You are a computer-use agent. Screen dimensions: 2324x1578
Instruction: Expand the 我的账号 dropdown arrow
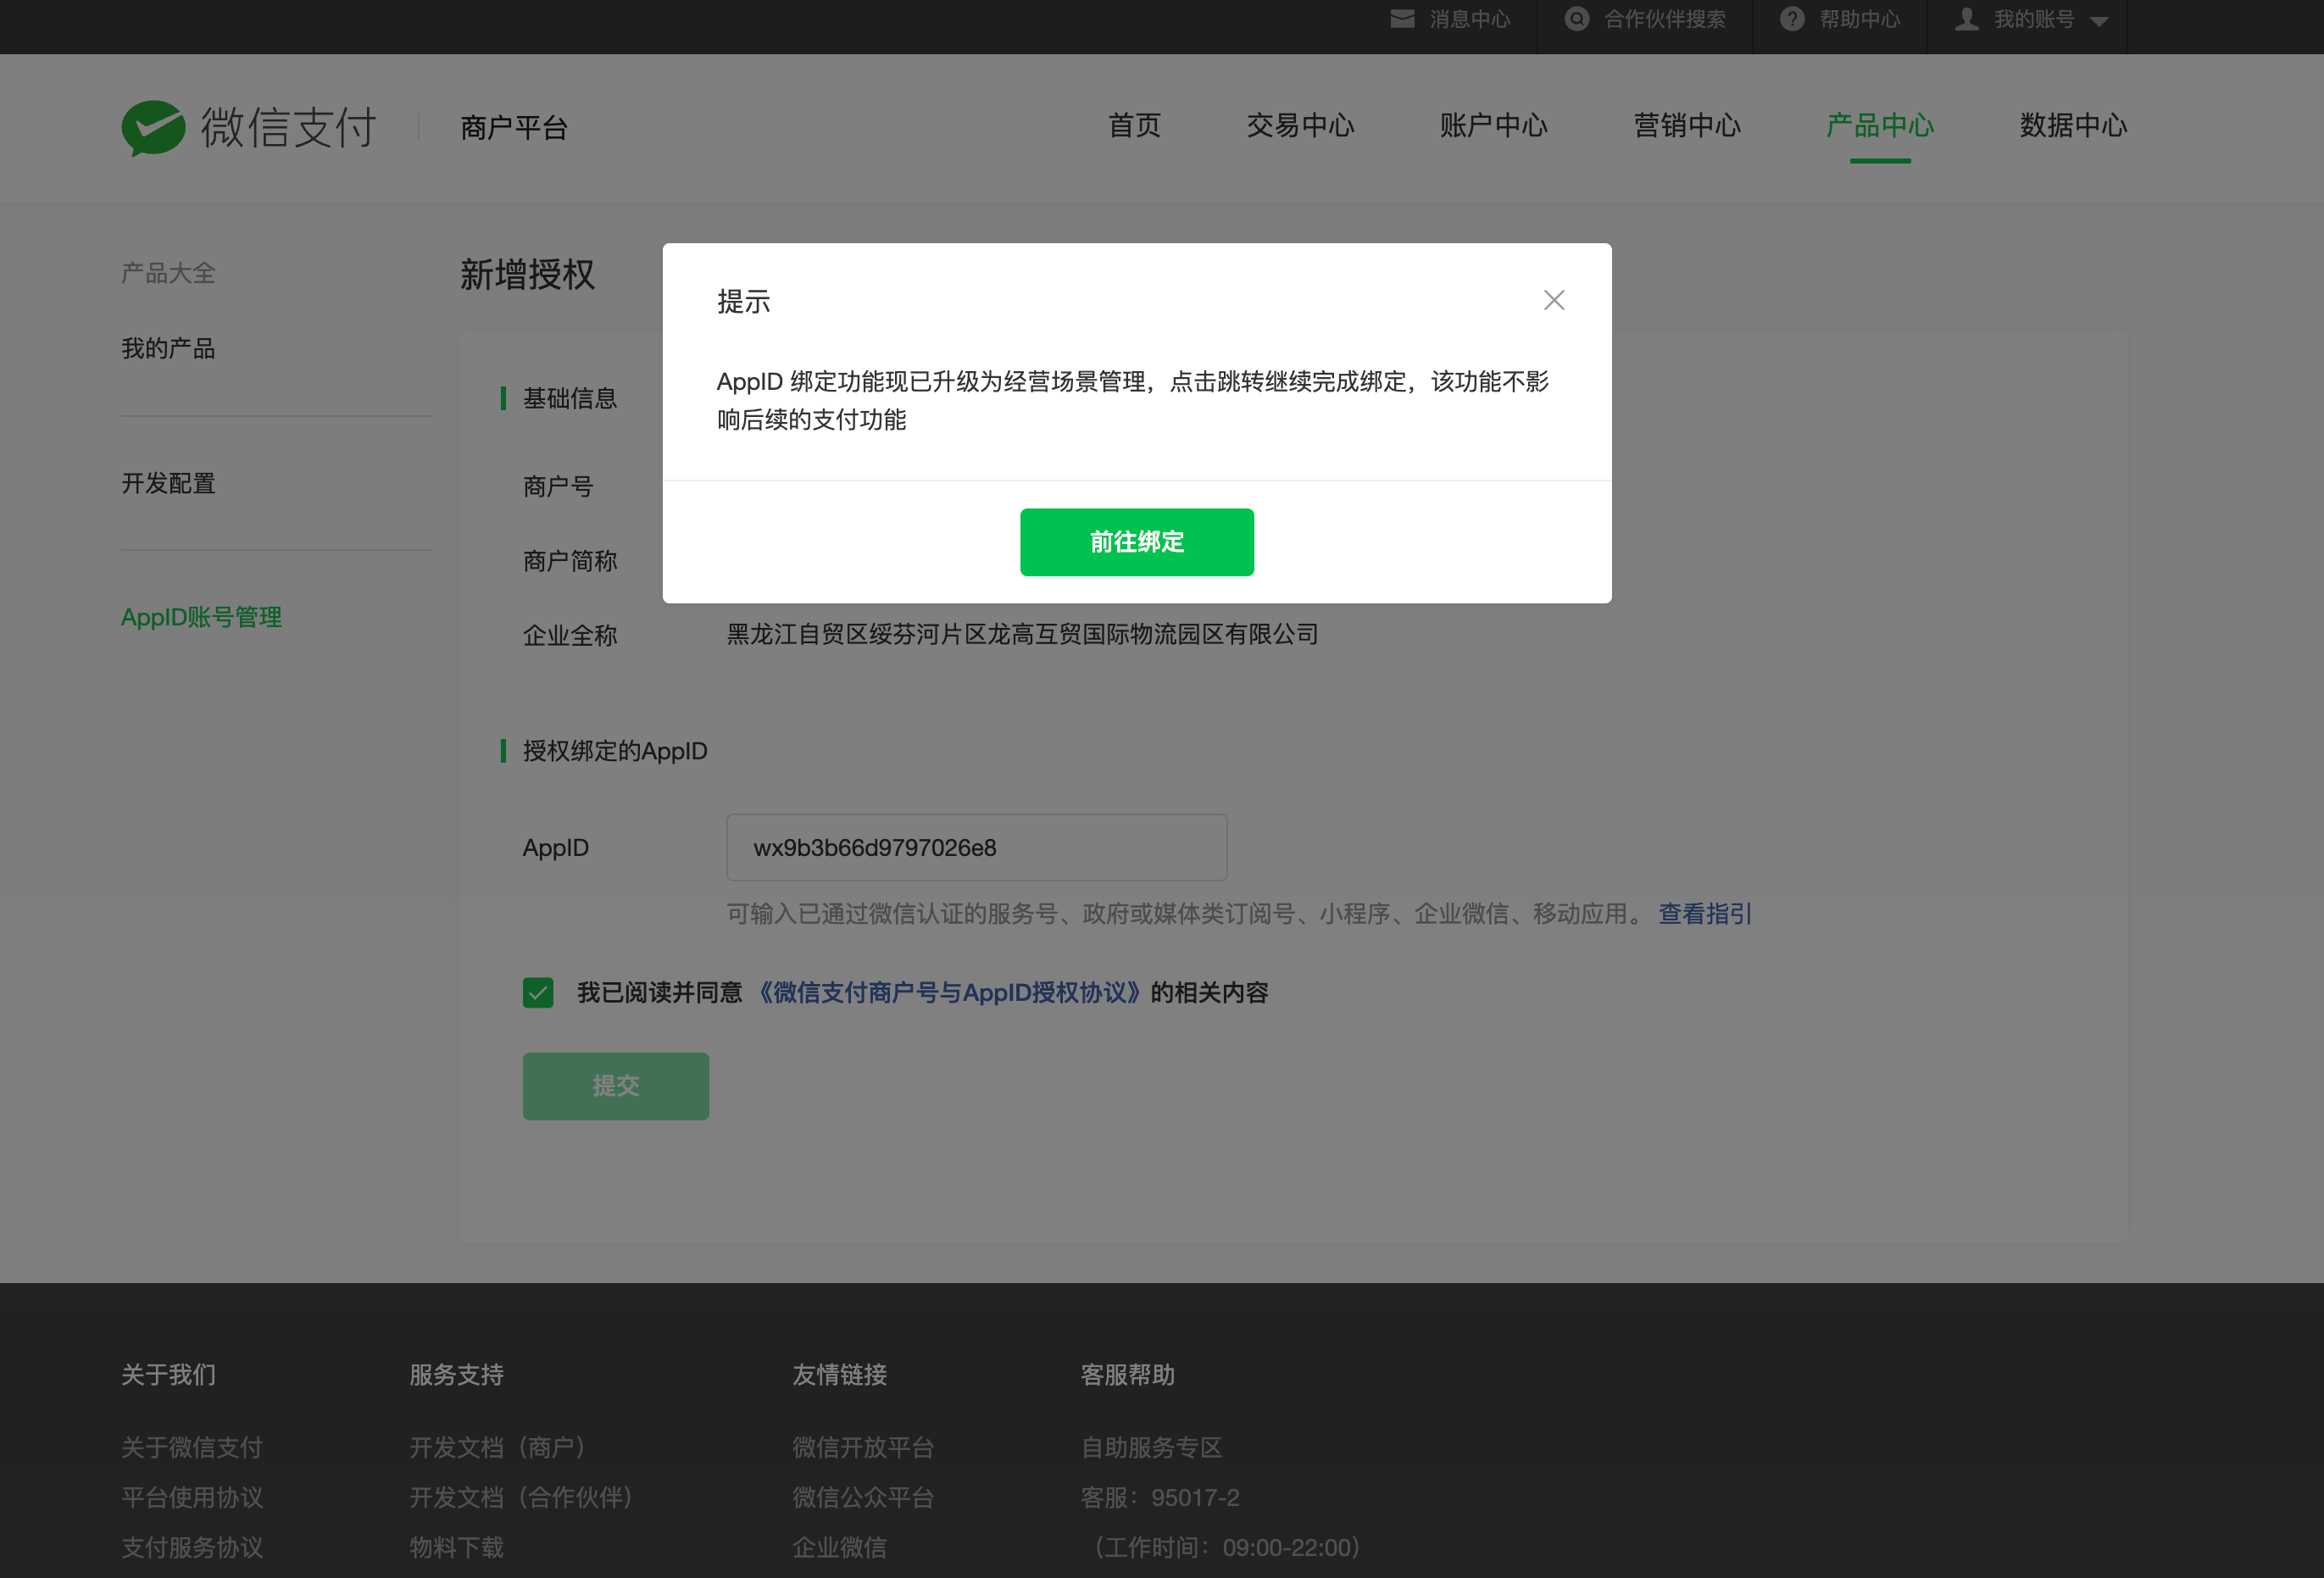pos(2099,21)
